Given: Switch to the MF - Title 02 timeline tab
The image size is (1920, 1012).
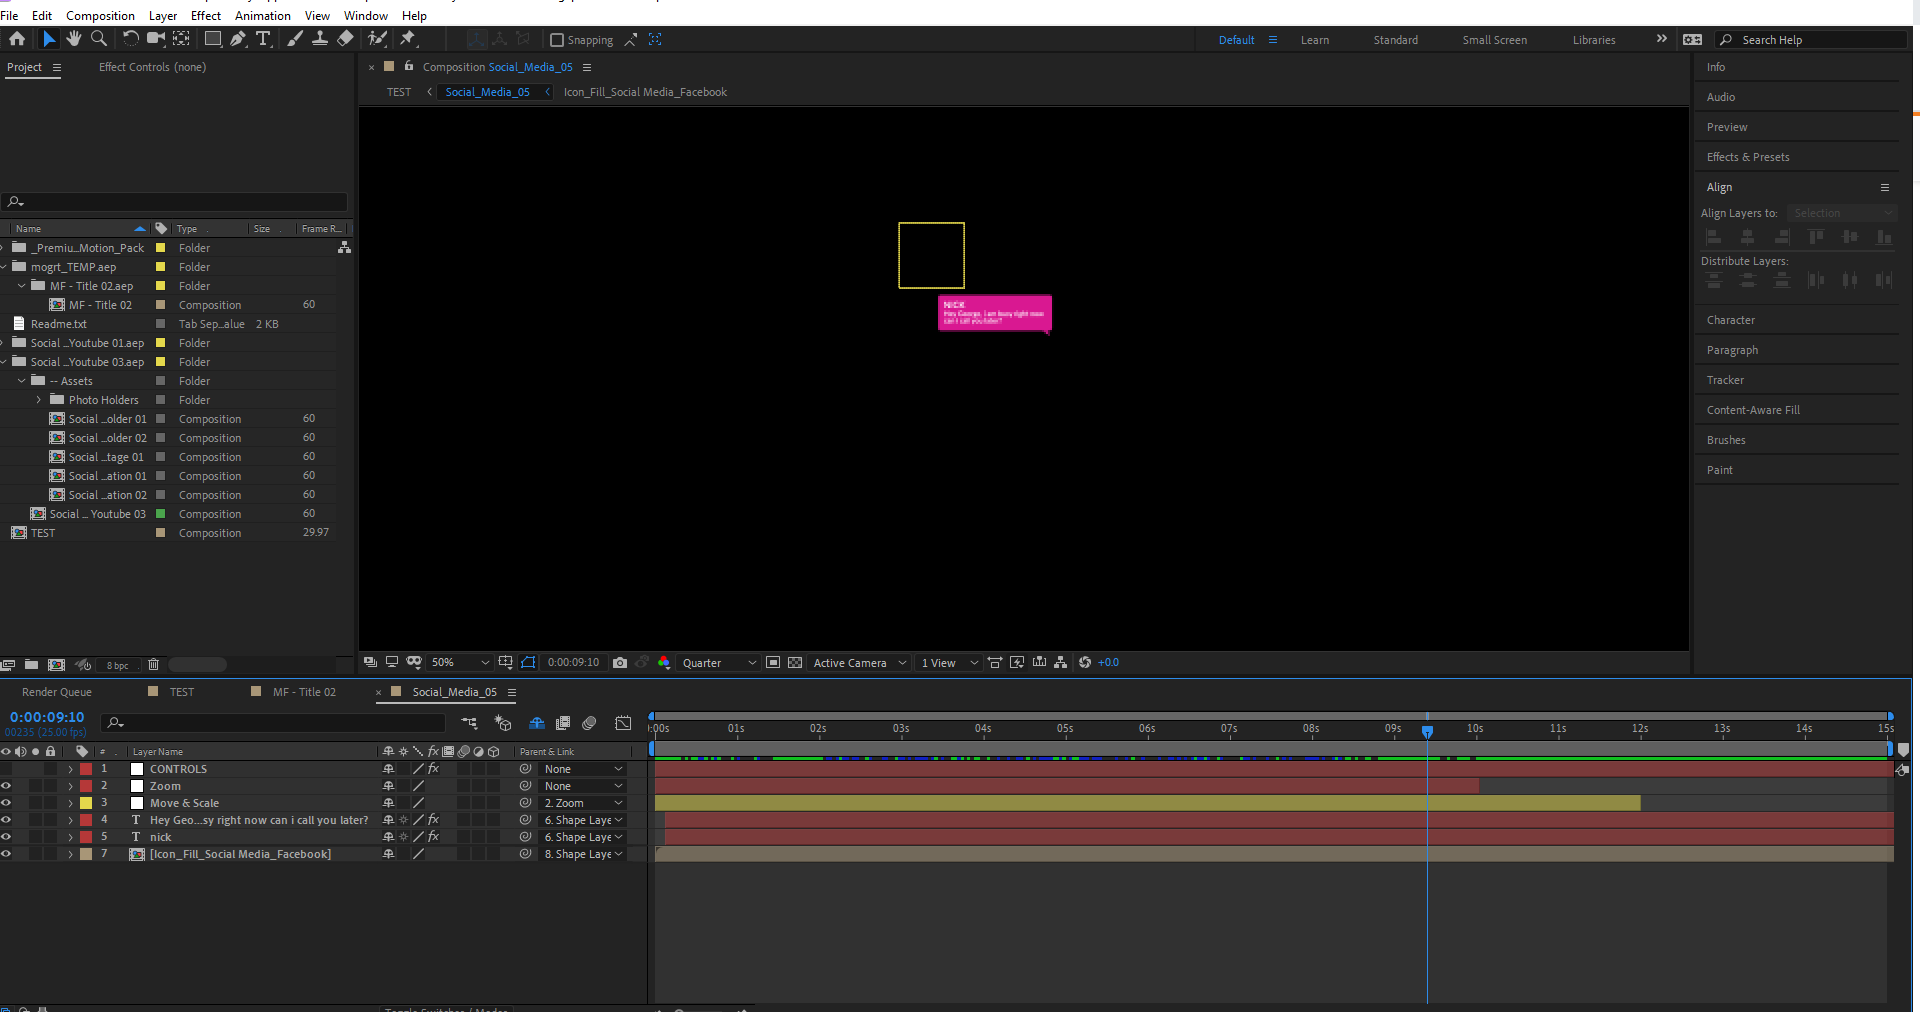Looking at the screenshot, I should (x=304, y=692).
